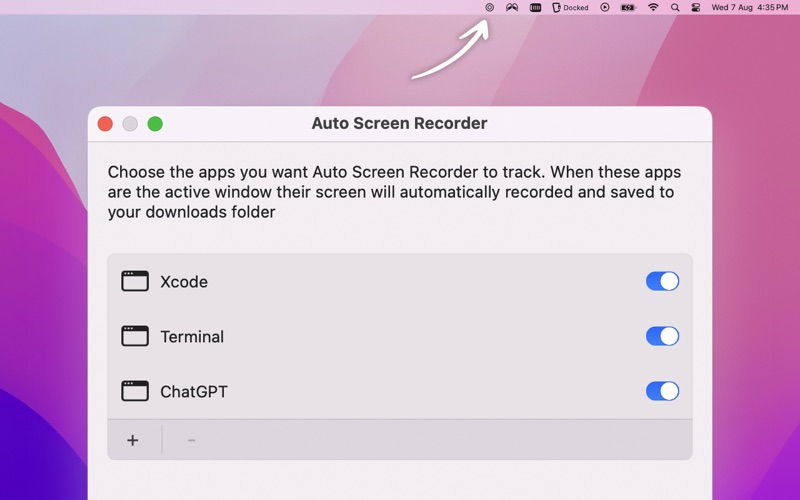This screenshot has width=800, height=500.
Task: Click the memory bars menu bar icon
Action: pyautogui.click(x=535, y=8)
